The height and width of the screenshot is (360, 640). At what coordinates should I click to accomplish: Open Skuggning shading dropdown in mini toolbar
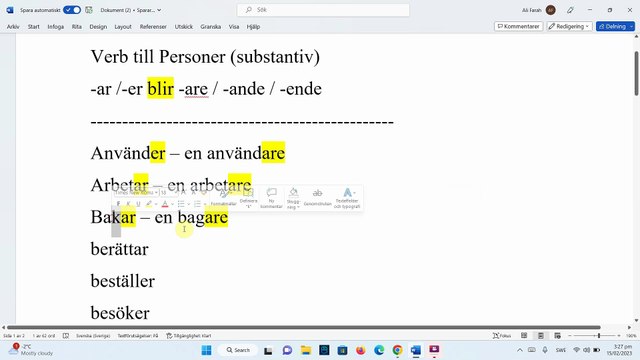(x=293, y=198)
